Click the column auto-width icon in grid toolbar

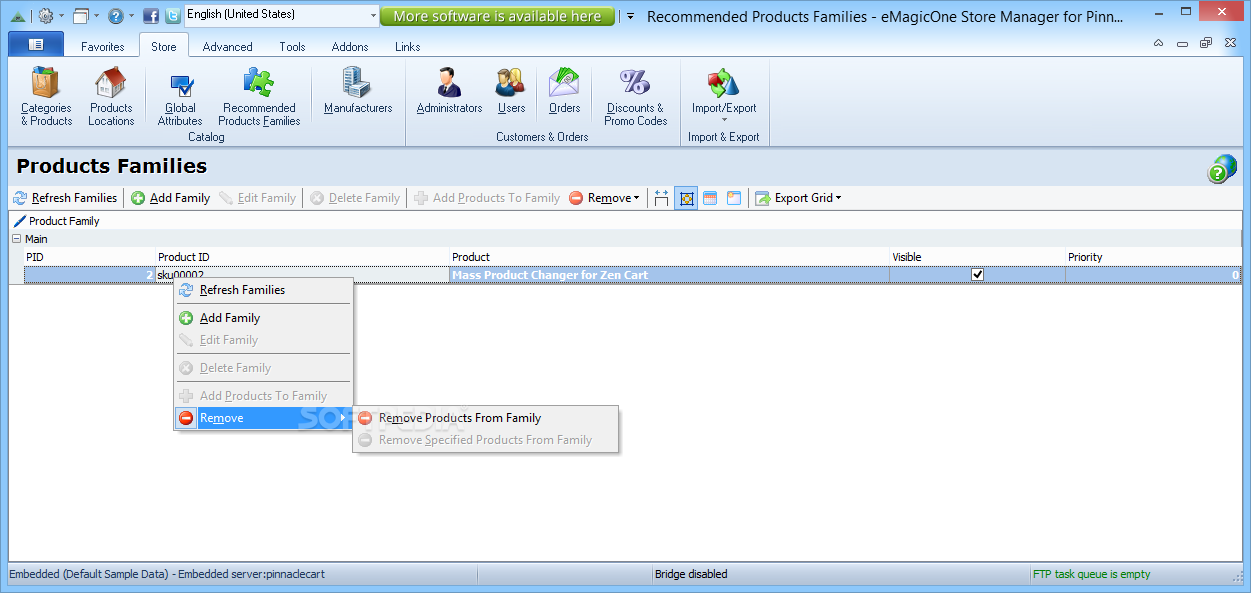[x=661, y=198]
